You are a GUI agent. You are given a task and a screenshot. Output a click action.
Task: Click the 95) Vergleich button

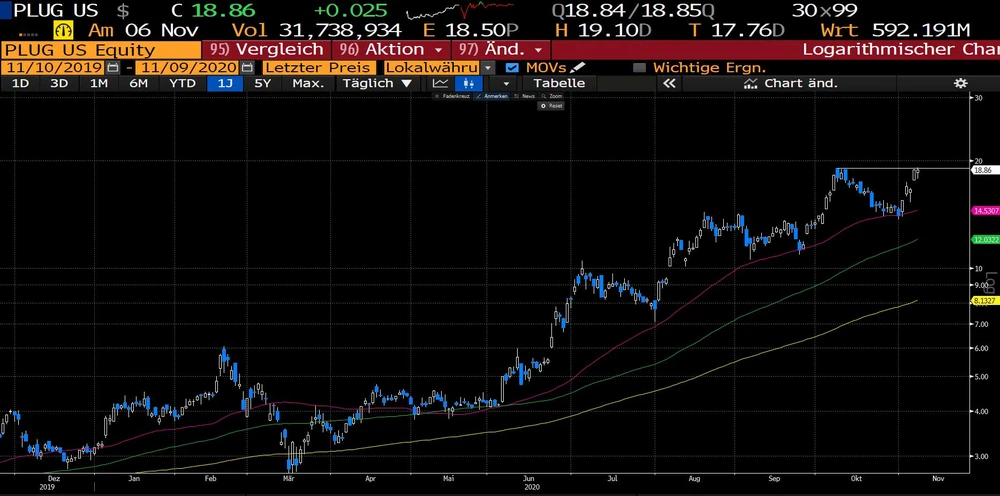(x=266, y=49)
